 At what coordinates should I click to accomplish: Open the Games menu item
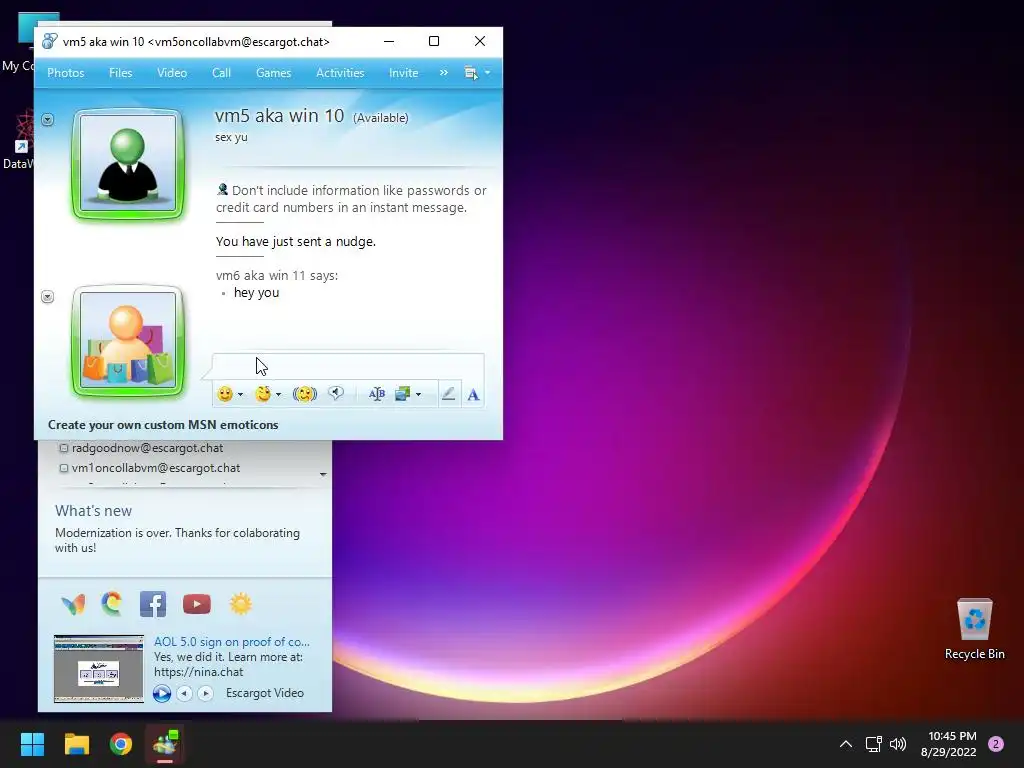(273, 72)
